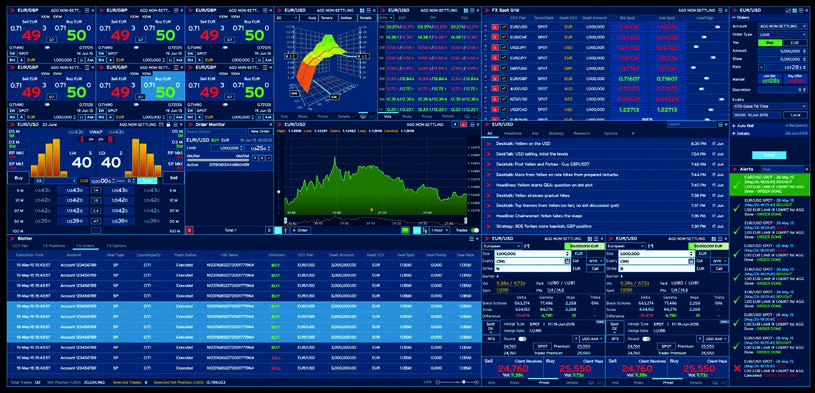Open USD Amt dropdown in right option pricer
815x393 pixels.
tap(716, 338)
